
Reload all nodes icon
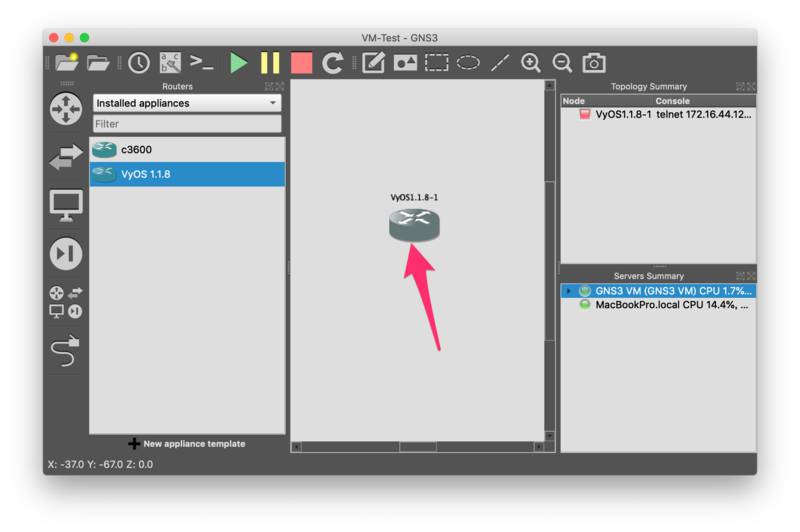pos(333,63)
